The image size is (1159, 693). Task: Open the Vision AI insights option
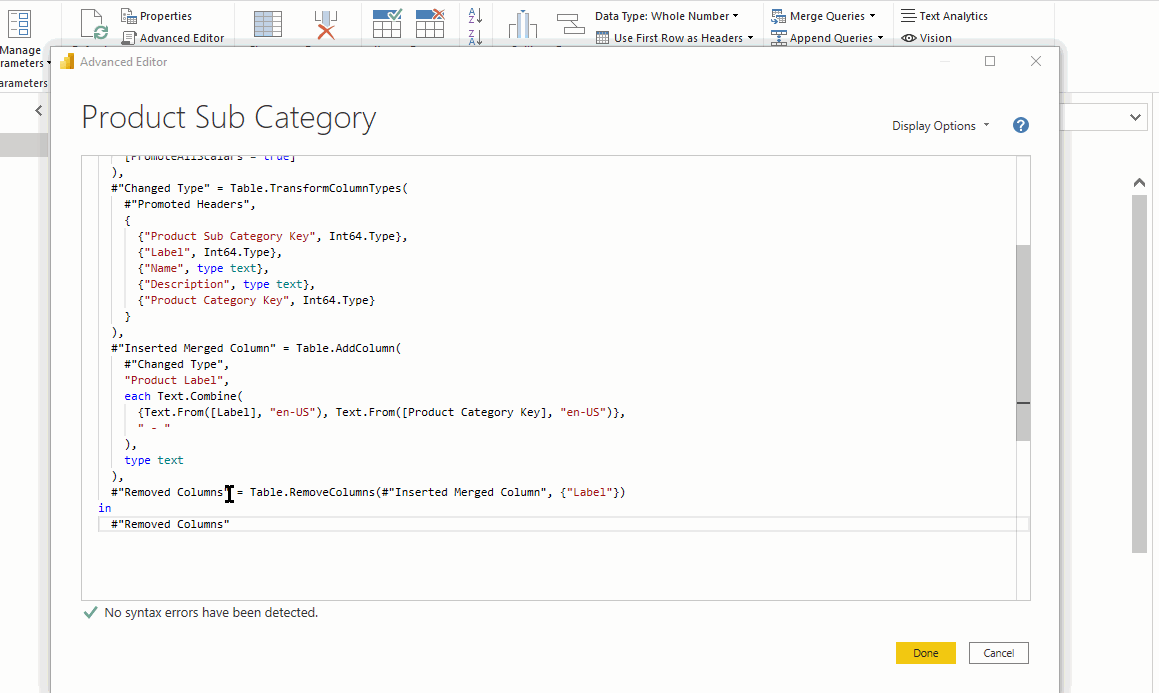(x=926, y=38)
